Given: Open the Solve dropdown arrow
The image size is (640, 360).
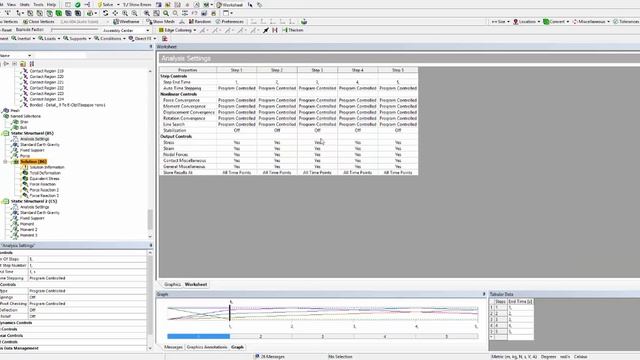Looking at the screenshot, I should 118,4.
